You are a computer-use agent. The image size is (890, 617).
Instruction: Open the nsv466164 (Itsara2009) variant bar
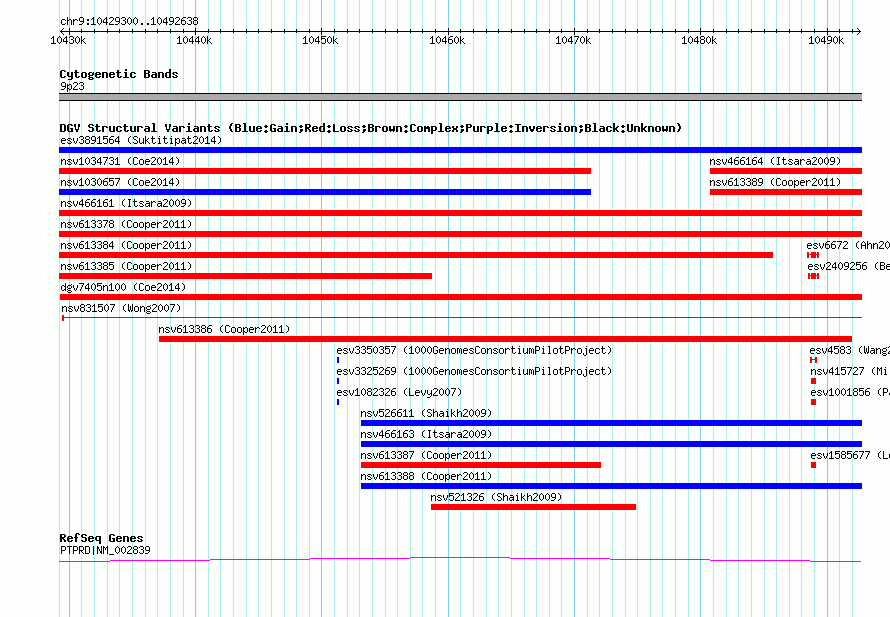tap(786, 171)
